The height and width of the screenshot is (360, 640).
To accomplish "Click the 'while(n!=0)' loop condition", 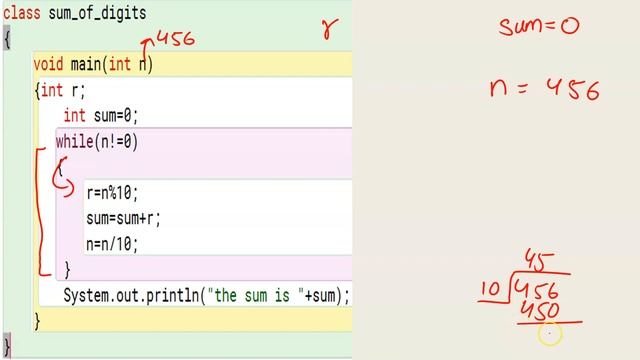I will [97, 142].
